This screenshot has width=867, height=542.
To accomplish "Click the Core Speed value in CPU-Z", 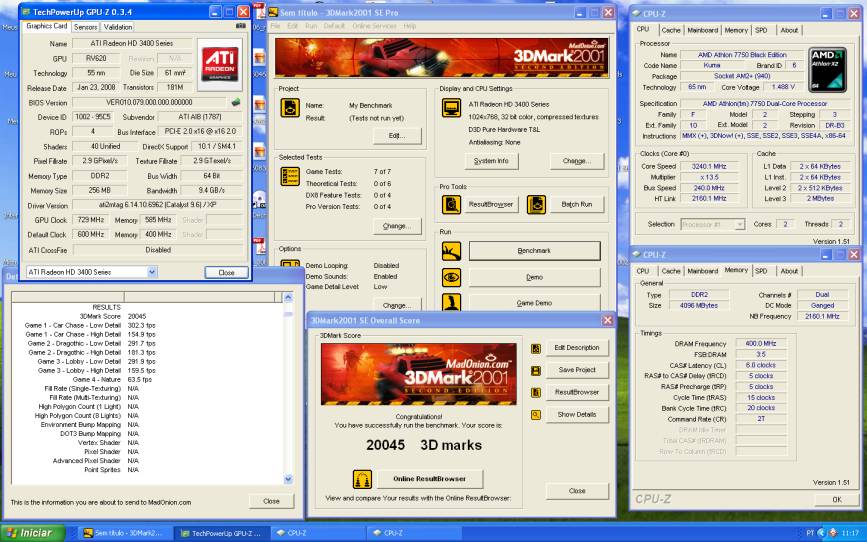I will pyautogui.click(x=709, y=166).
